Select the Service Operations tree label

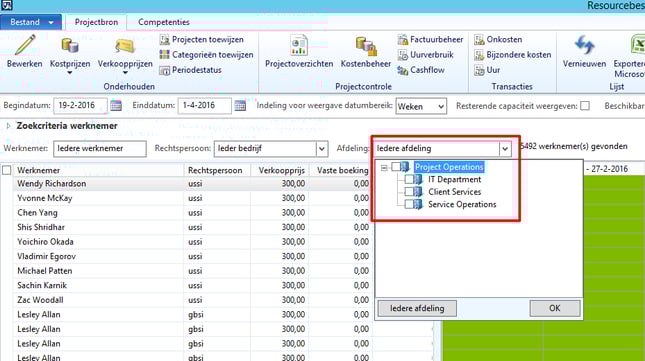pyautogui.click(x=462, y=204)
